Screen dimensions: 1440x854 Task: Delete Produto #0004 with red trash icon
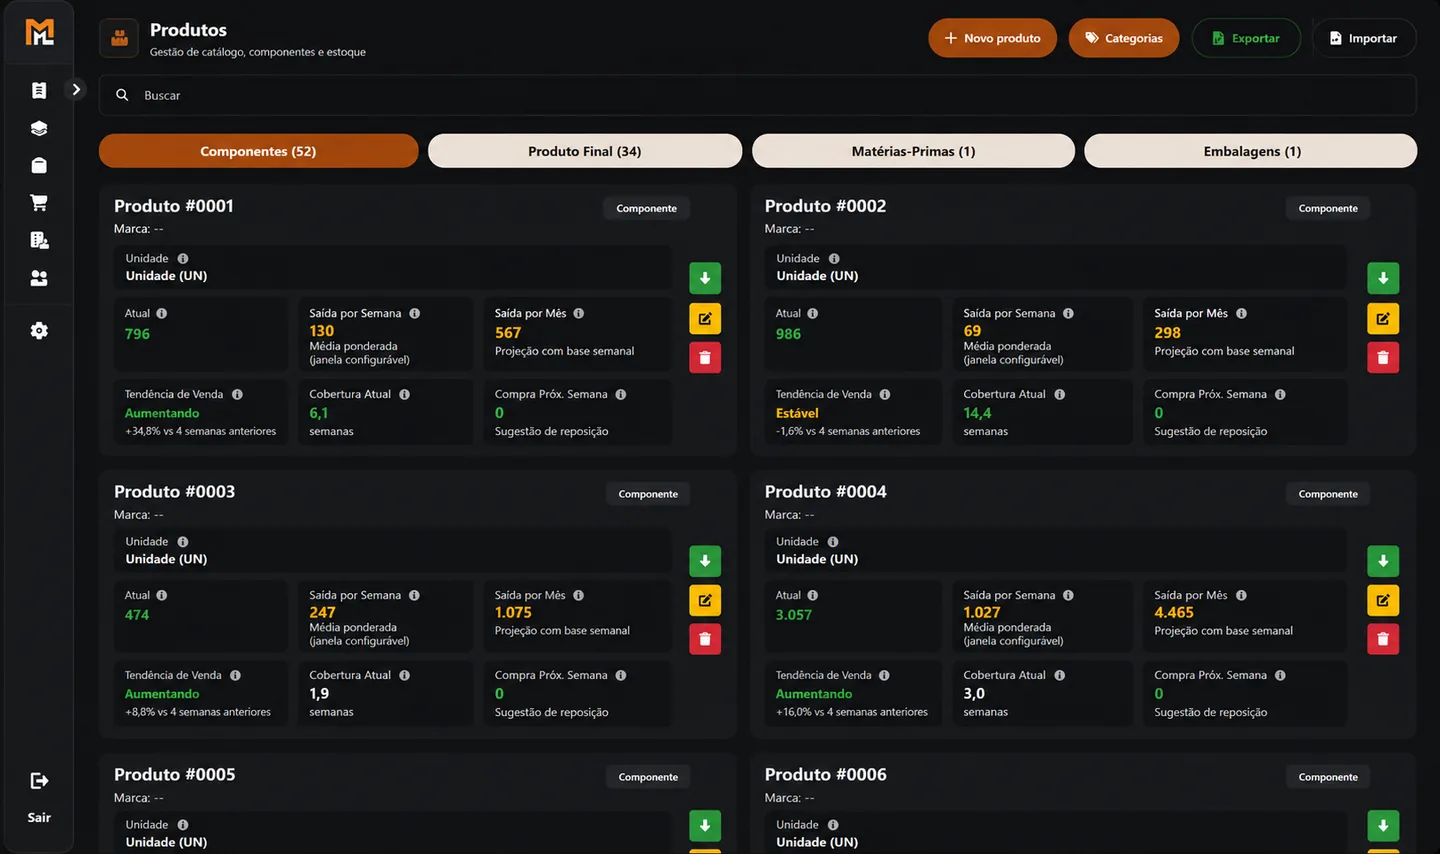pos(1383,639)
